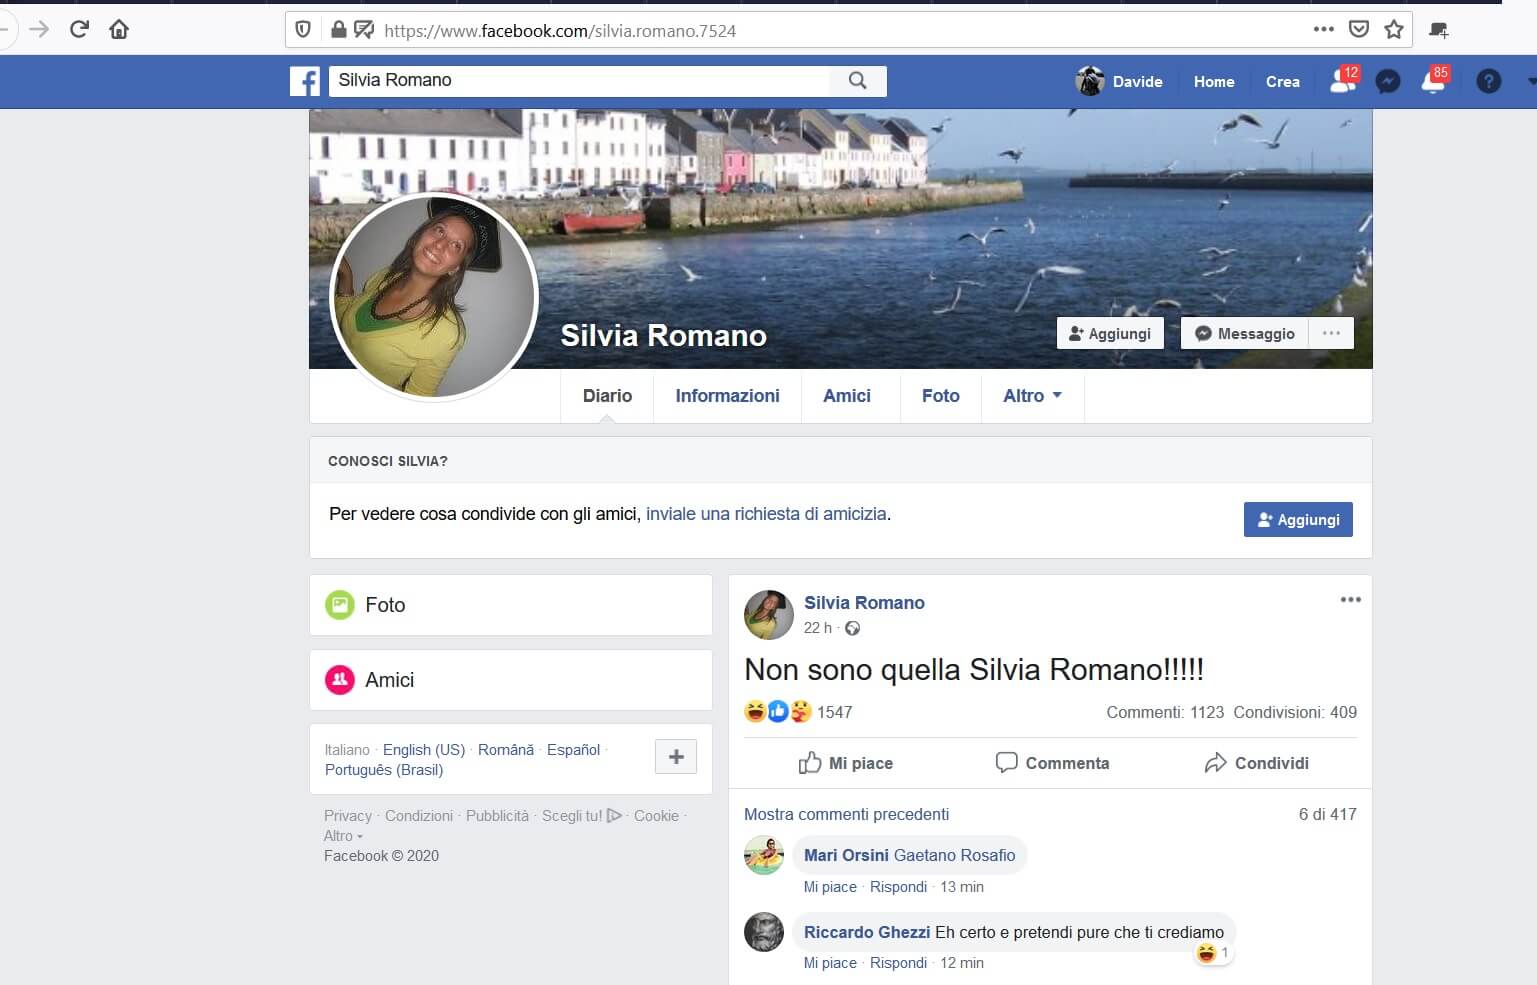Bookmark this page with star icon
1537x985 pixels.
click(1394, 30)
